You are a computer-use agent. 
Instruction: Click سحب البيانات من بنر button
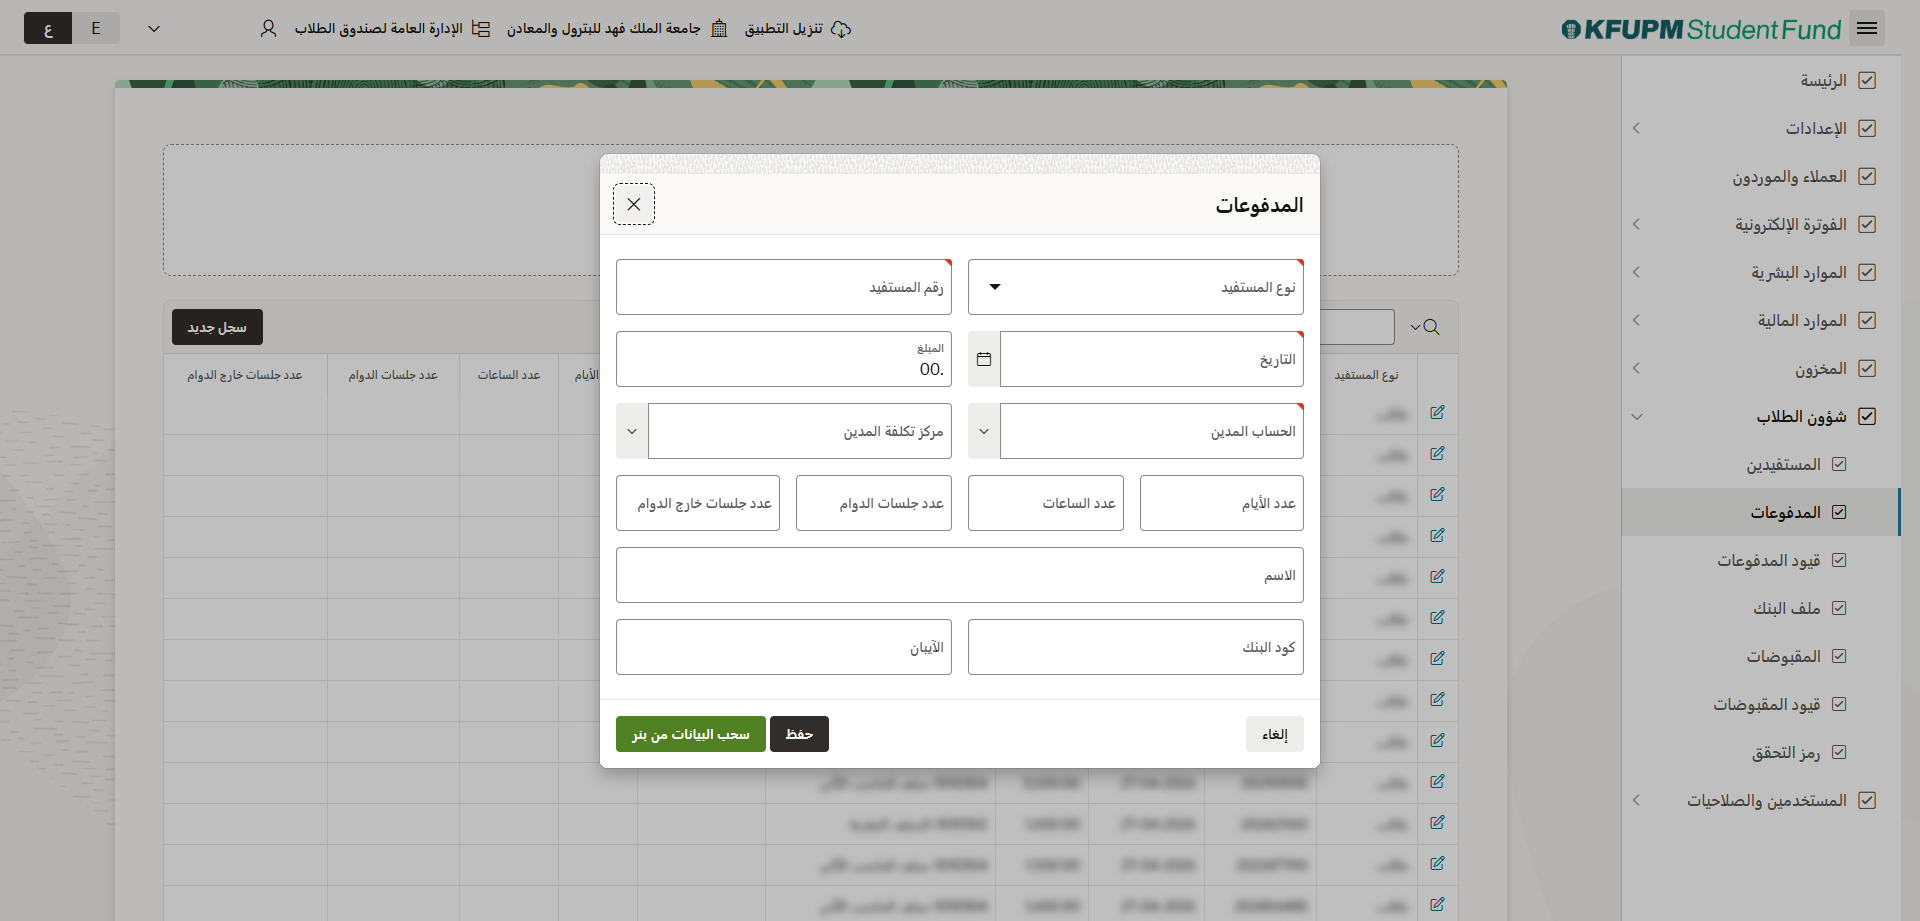pos(691,734)
